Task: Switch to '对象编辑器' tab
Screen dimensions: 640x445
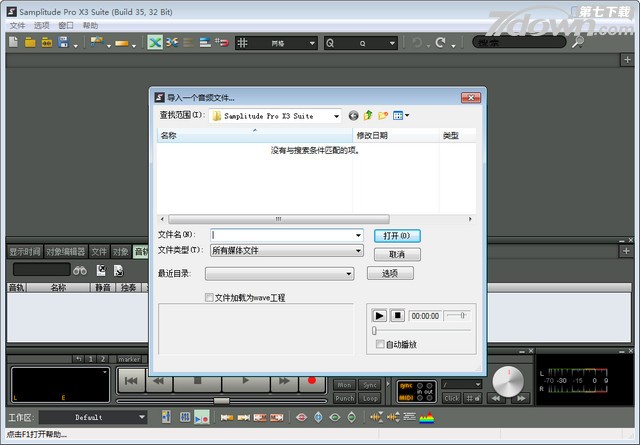Action: pyautogui.click(x=66, y=251)
